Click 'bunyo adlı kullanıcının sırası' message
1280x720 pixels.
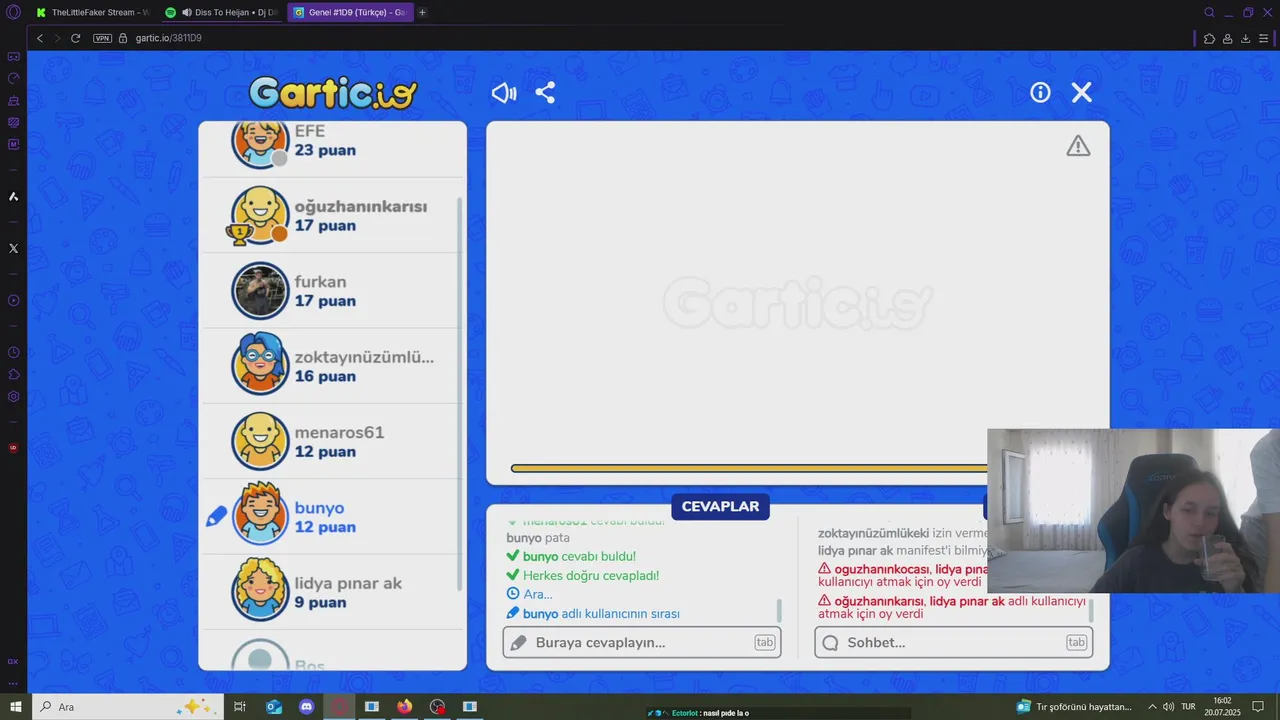pyautogui.click(x=593, y=613)
